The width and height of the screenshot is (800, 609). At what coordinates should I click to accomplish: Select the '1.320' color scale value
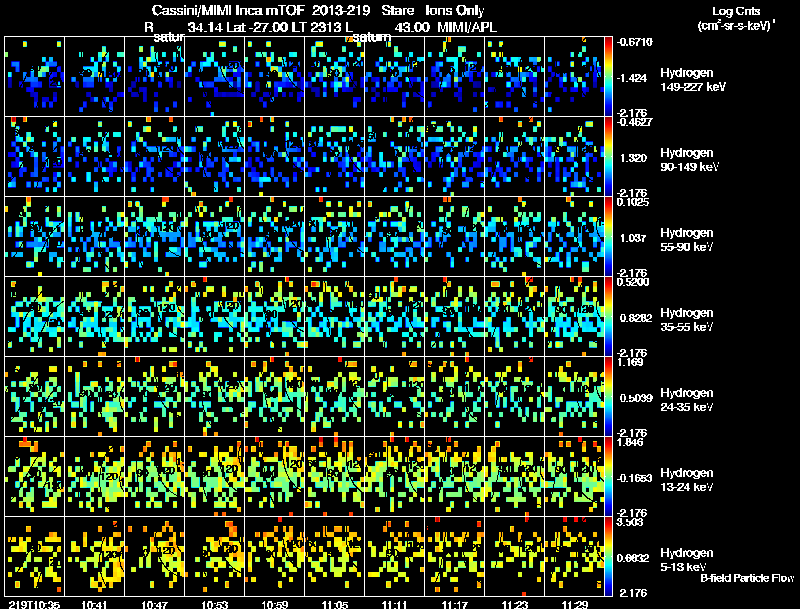[x=633, y=158]
